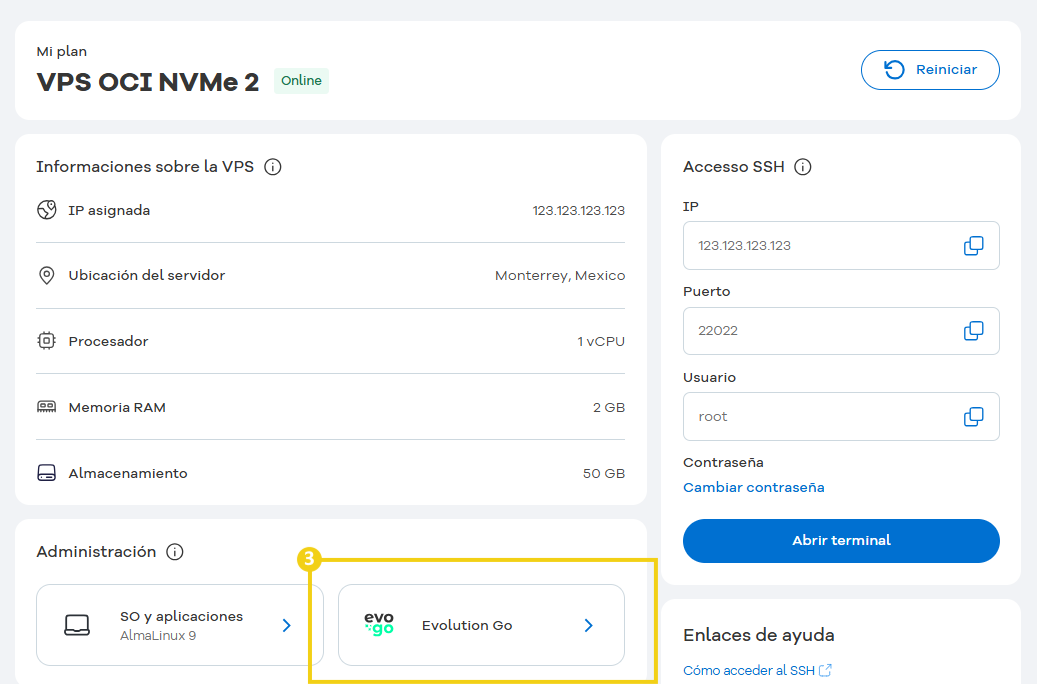This screenshot has width=1037, height=684.
Task: Click the info icon next to Accesso SSH
Action: (803, 167)
